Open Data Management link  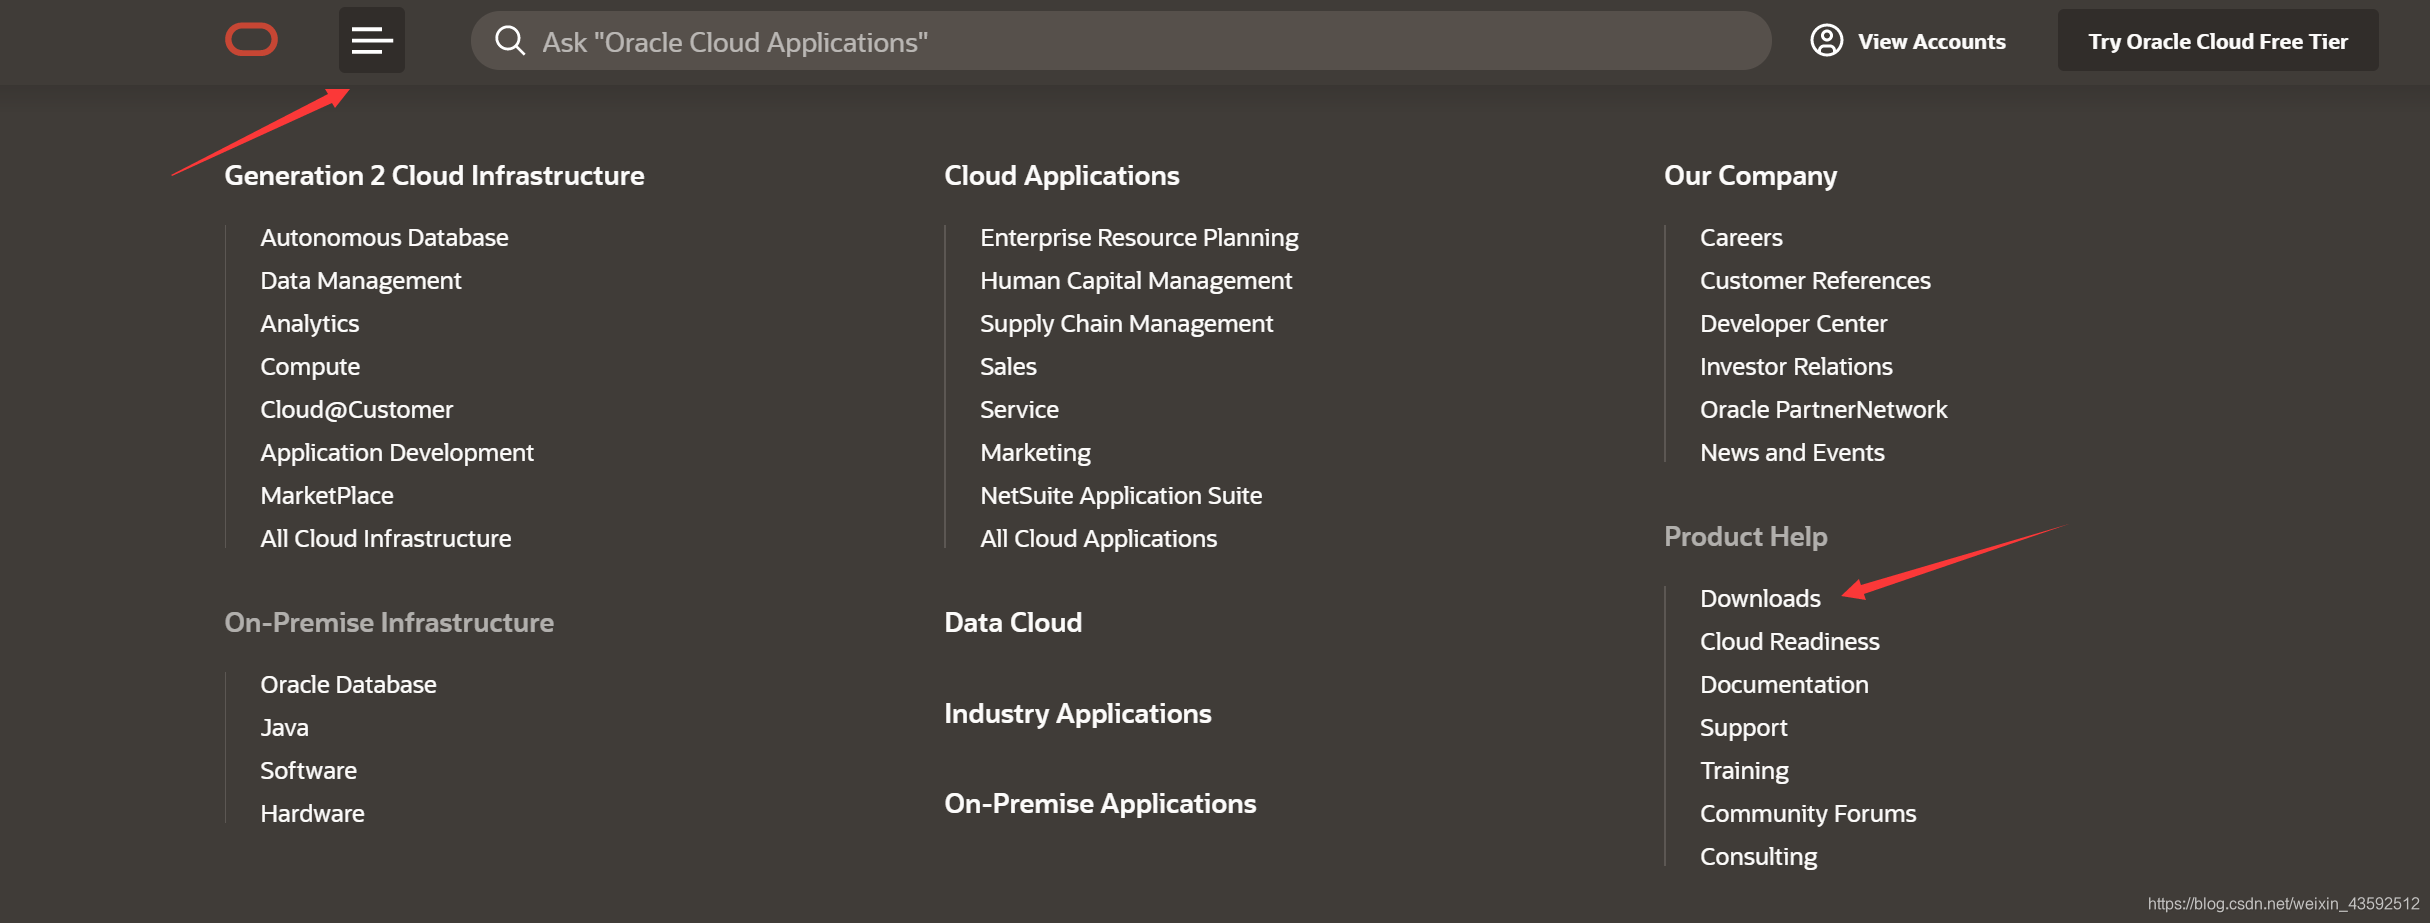(361, 280)
